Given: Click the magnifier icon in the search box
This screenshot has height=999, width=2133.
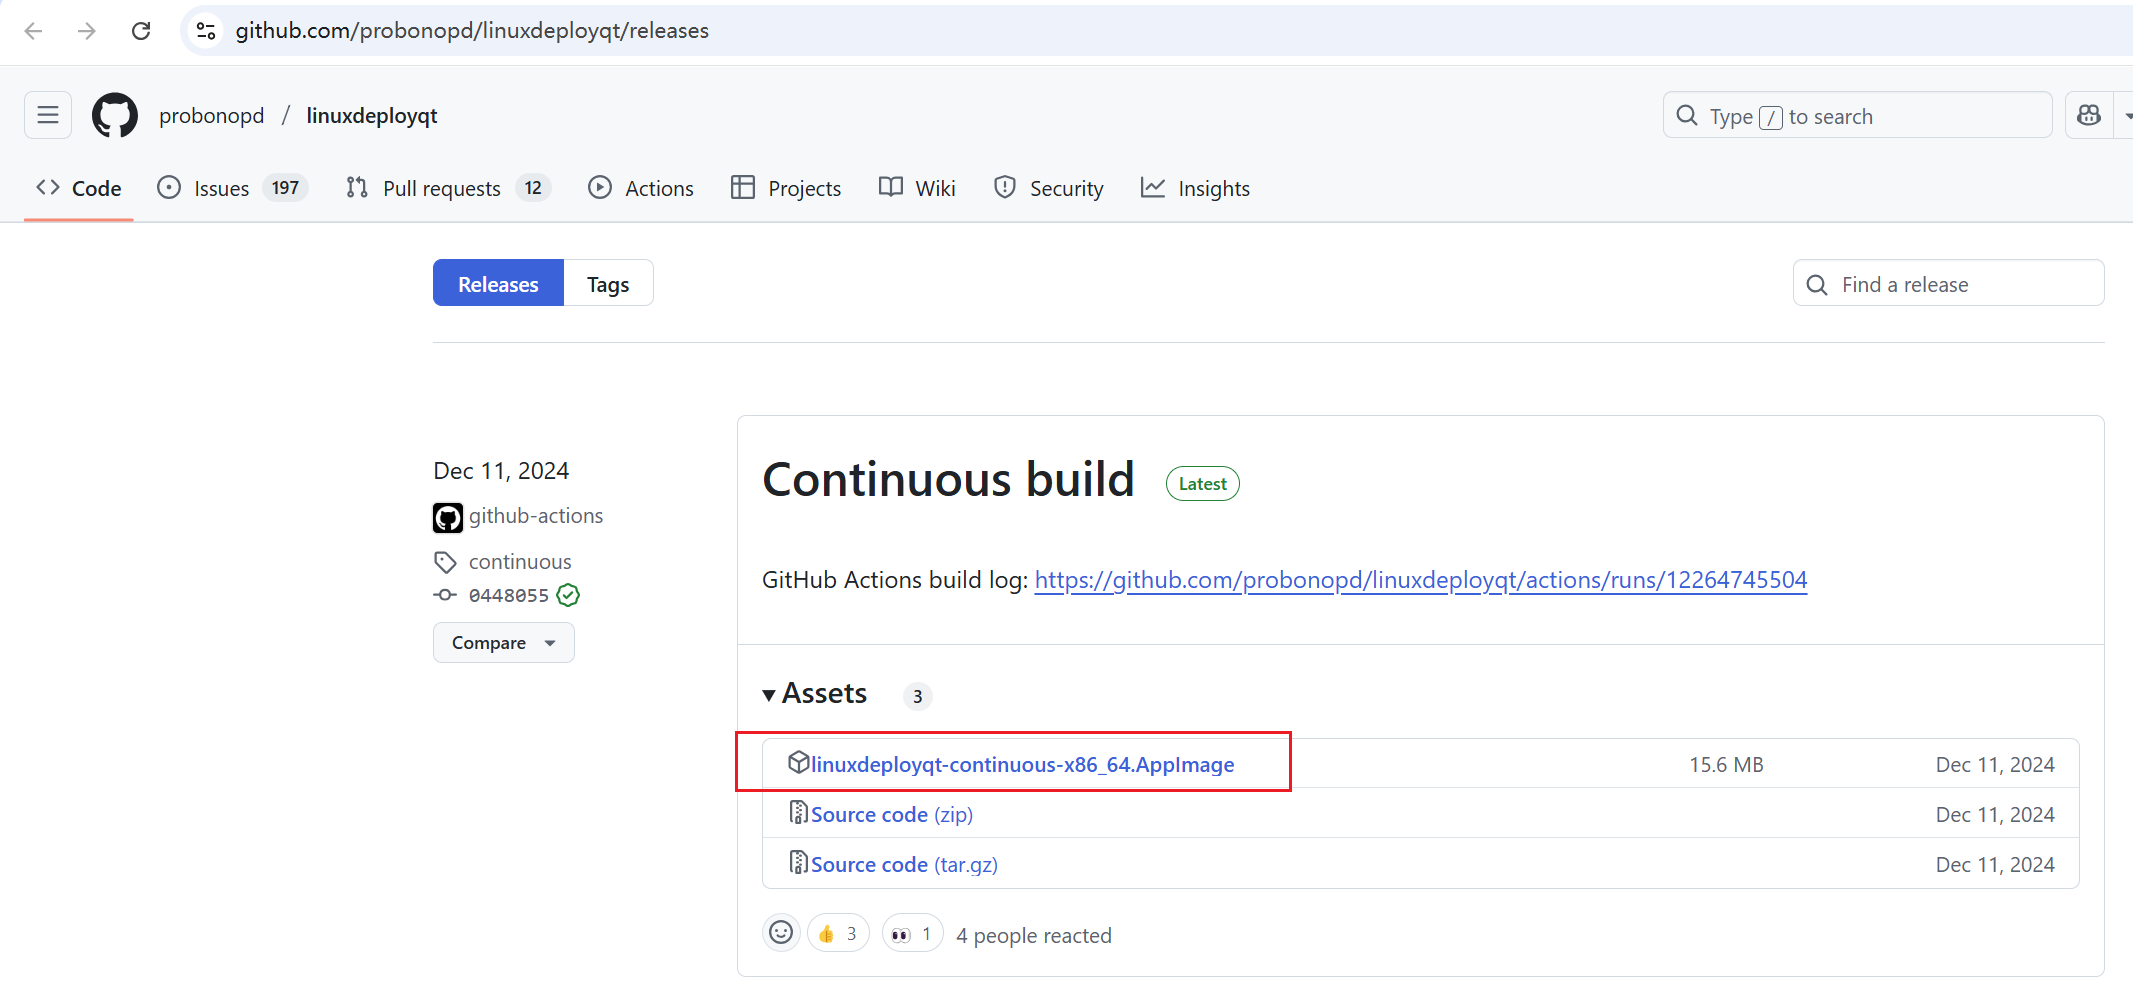Looking at the screenshot, I should tap(1687, 115).
